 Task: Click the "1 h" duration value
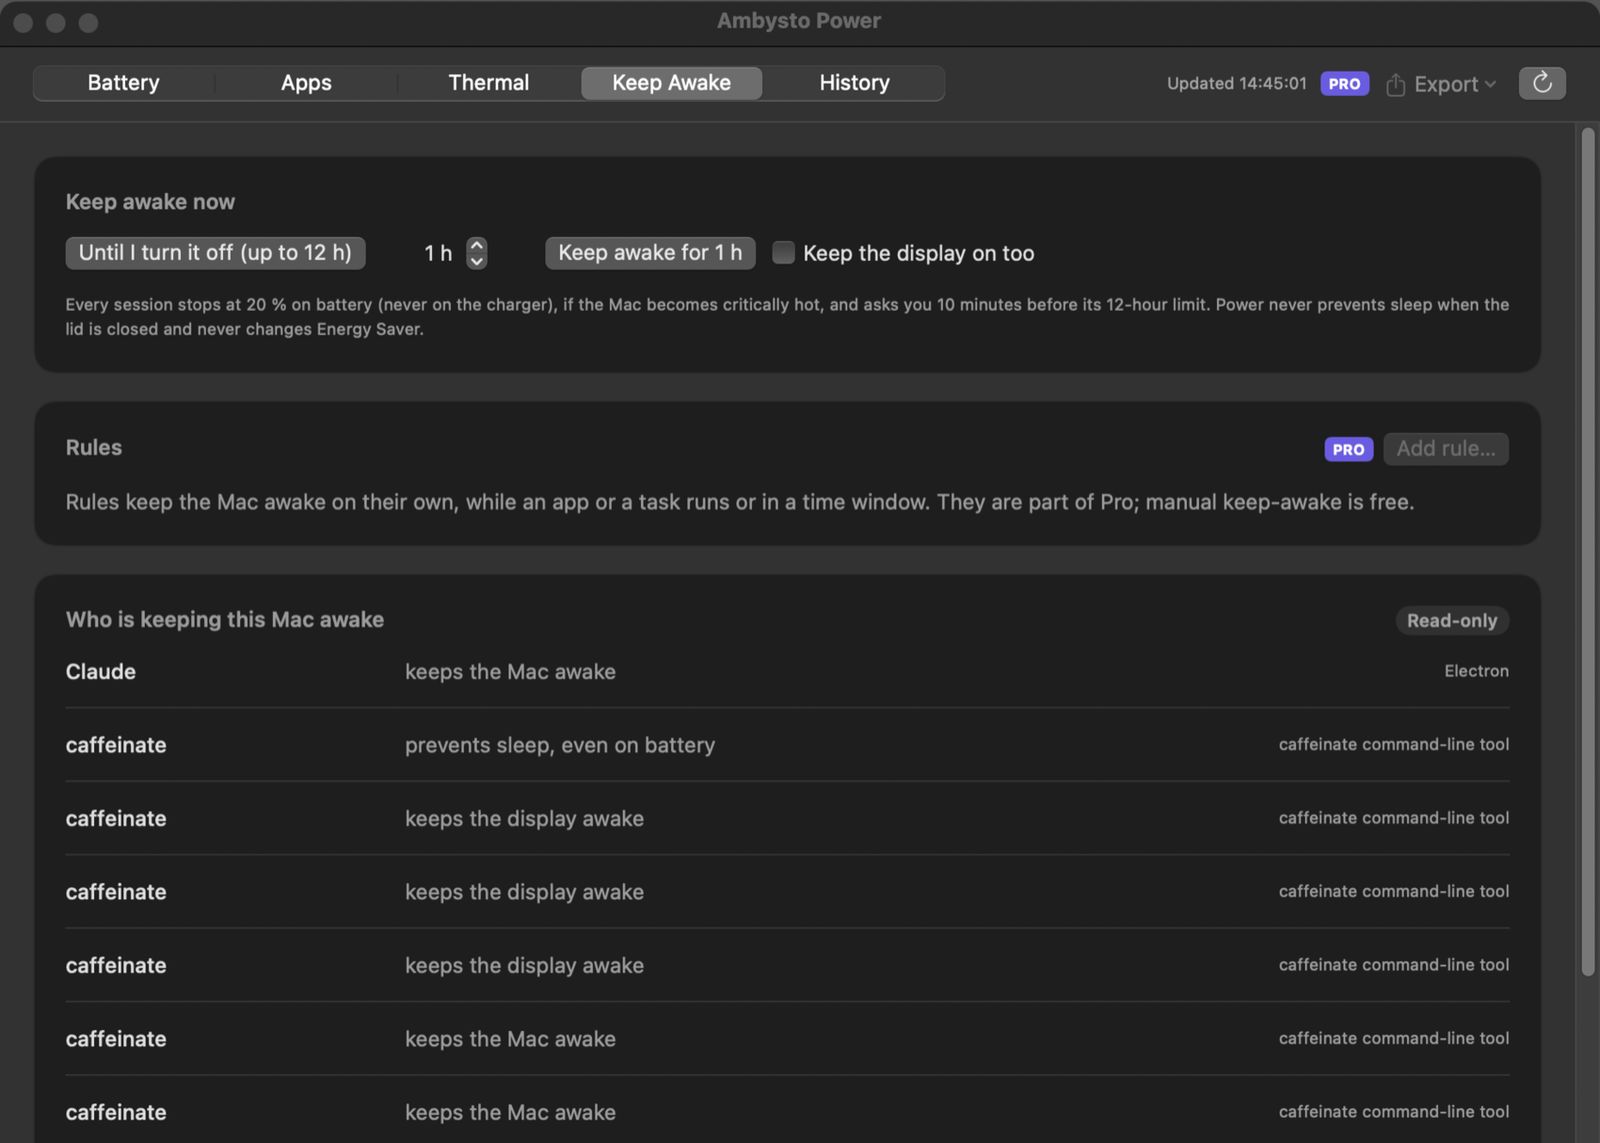(x=438, y=253)
